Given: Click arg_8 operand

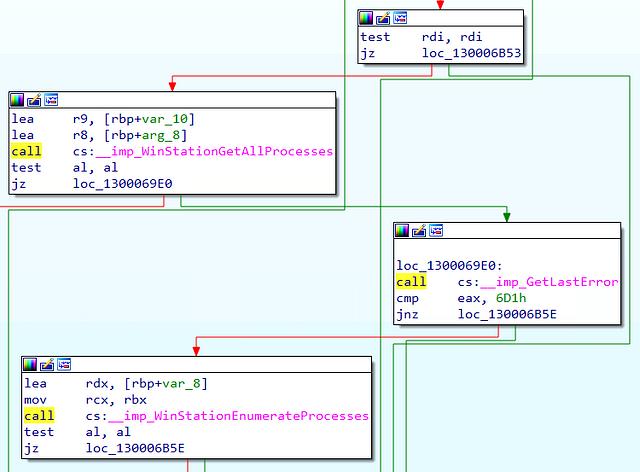Looking at the screenshot, I should click(x=160, y=135).
